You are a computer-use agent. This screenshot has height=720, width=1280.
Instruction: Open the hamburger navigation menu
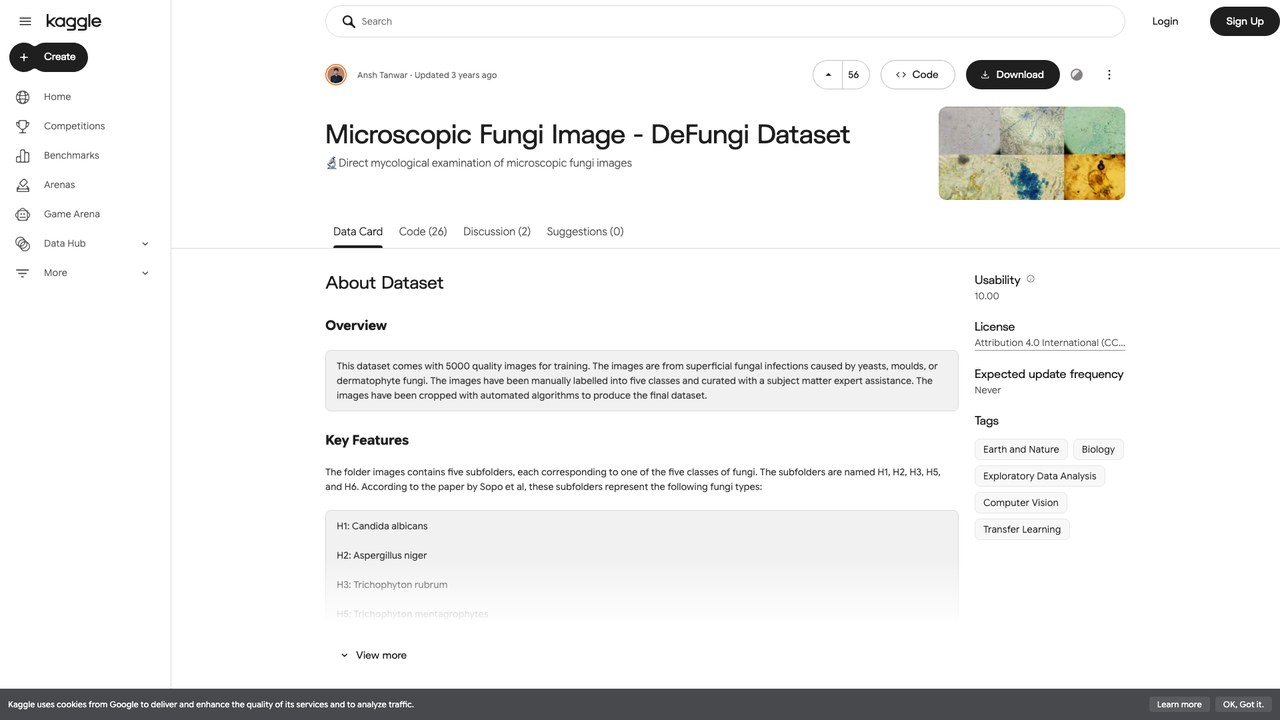click(x=25, y=21)
